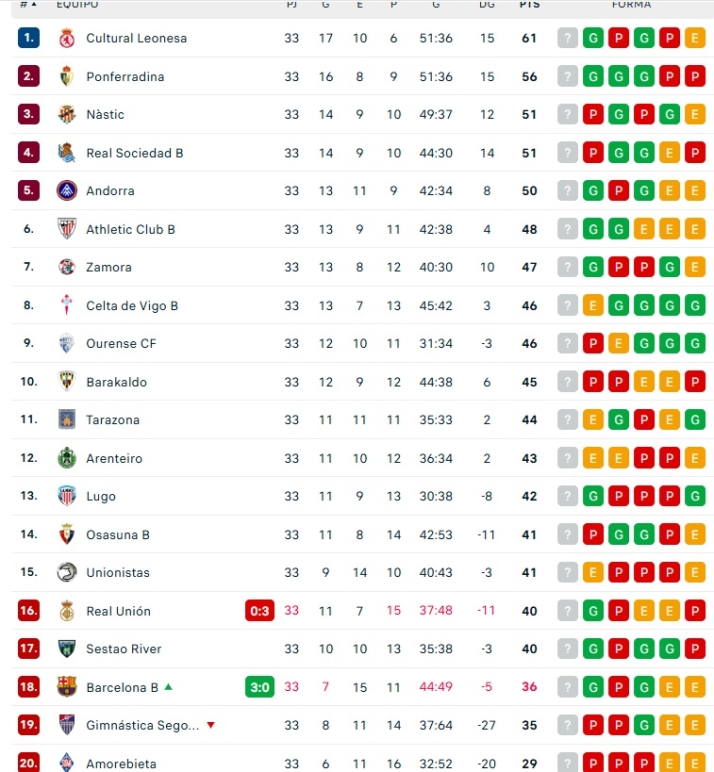Open the Unionistas team link

pos(118,573)
